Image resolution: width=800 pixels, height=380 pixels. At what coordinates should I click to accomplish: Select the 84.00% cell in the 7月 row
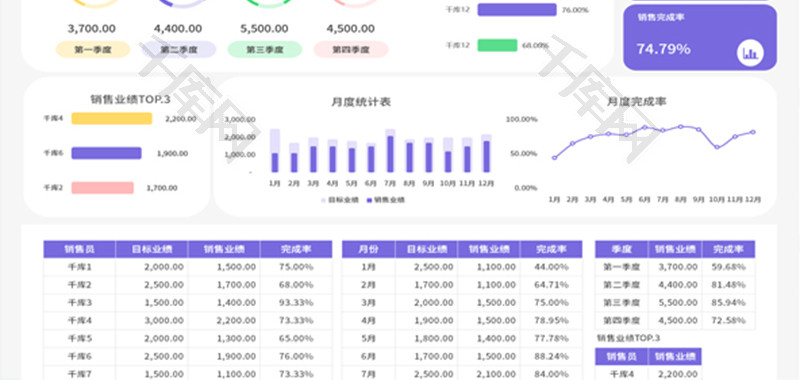(x=551, y=374)
